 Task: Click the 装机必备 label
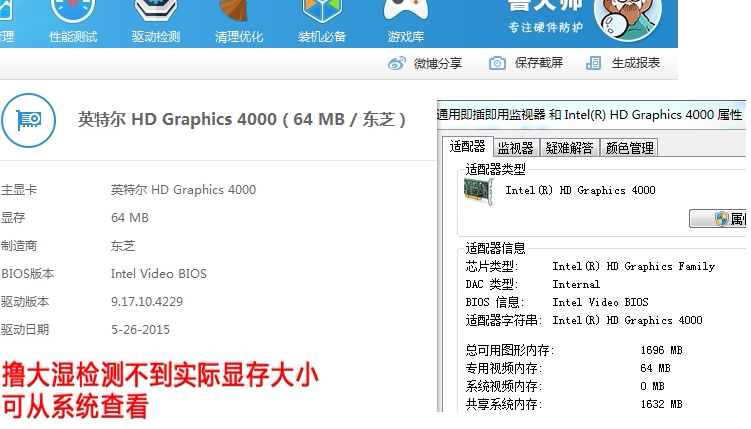[x=322, y=37]
